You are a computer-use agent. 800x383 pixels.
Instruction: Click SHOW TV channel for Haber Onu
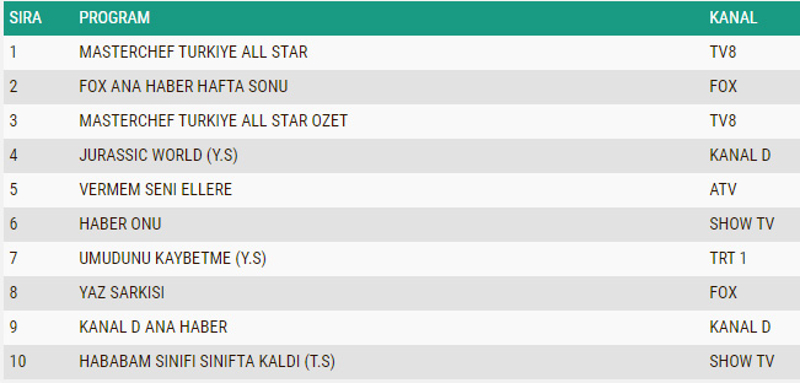click(x=742, y=224)
